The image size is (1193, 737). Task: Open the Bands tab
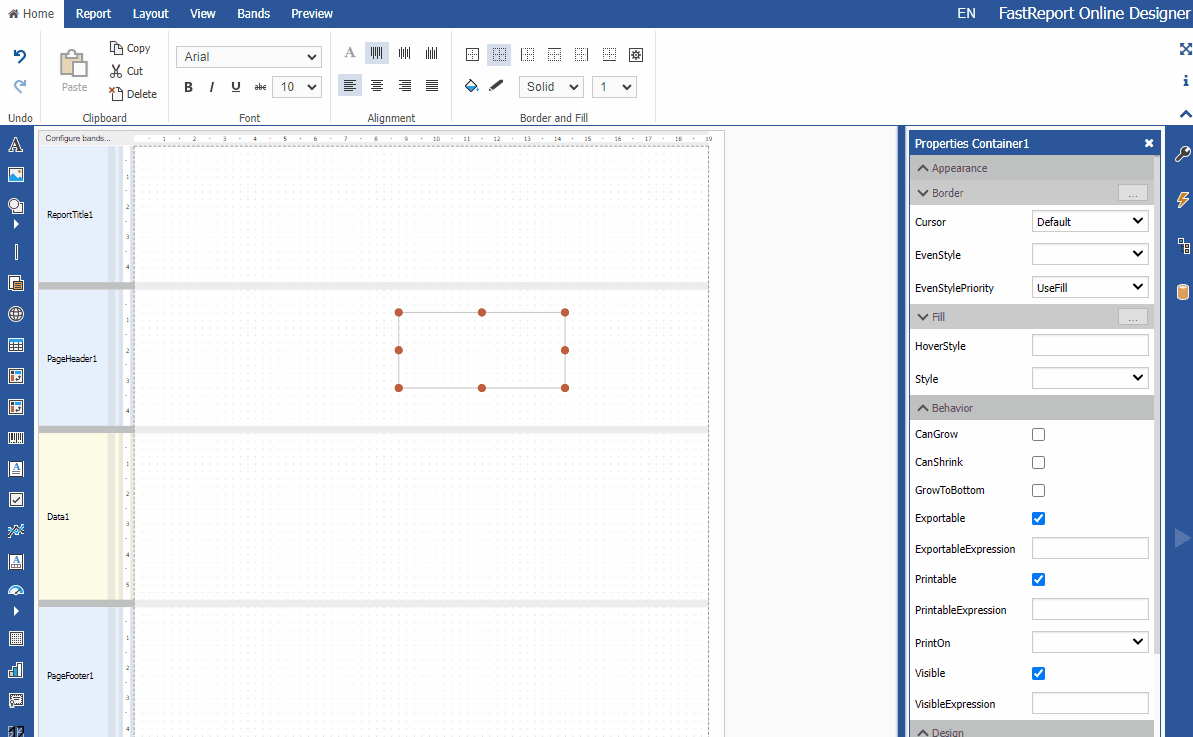pyautogui.click(x=253, y=14)
